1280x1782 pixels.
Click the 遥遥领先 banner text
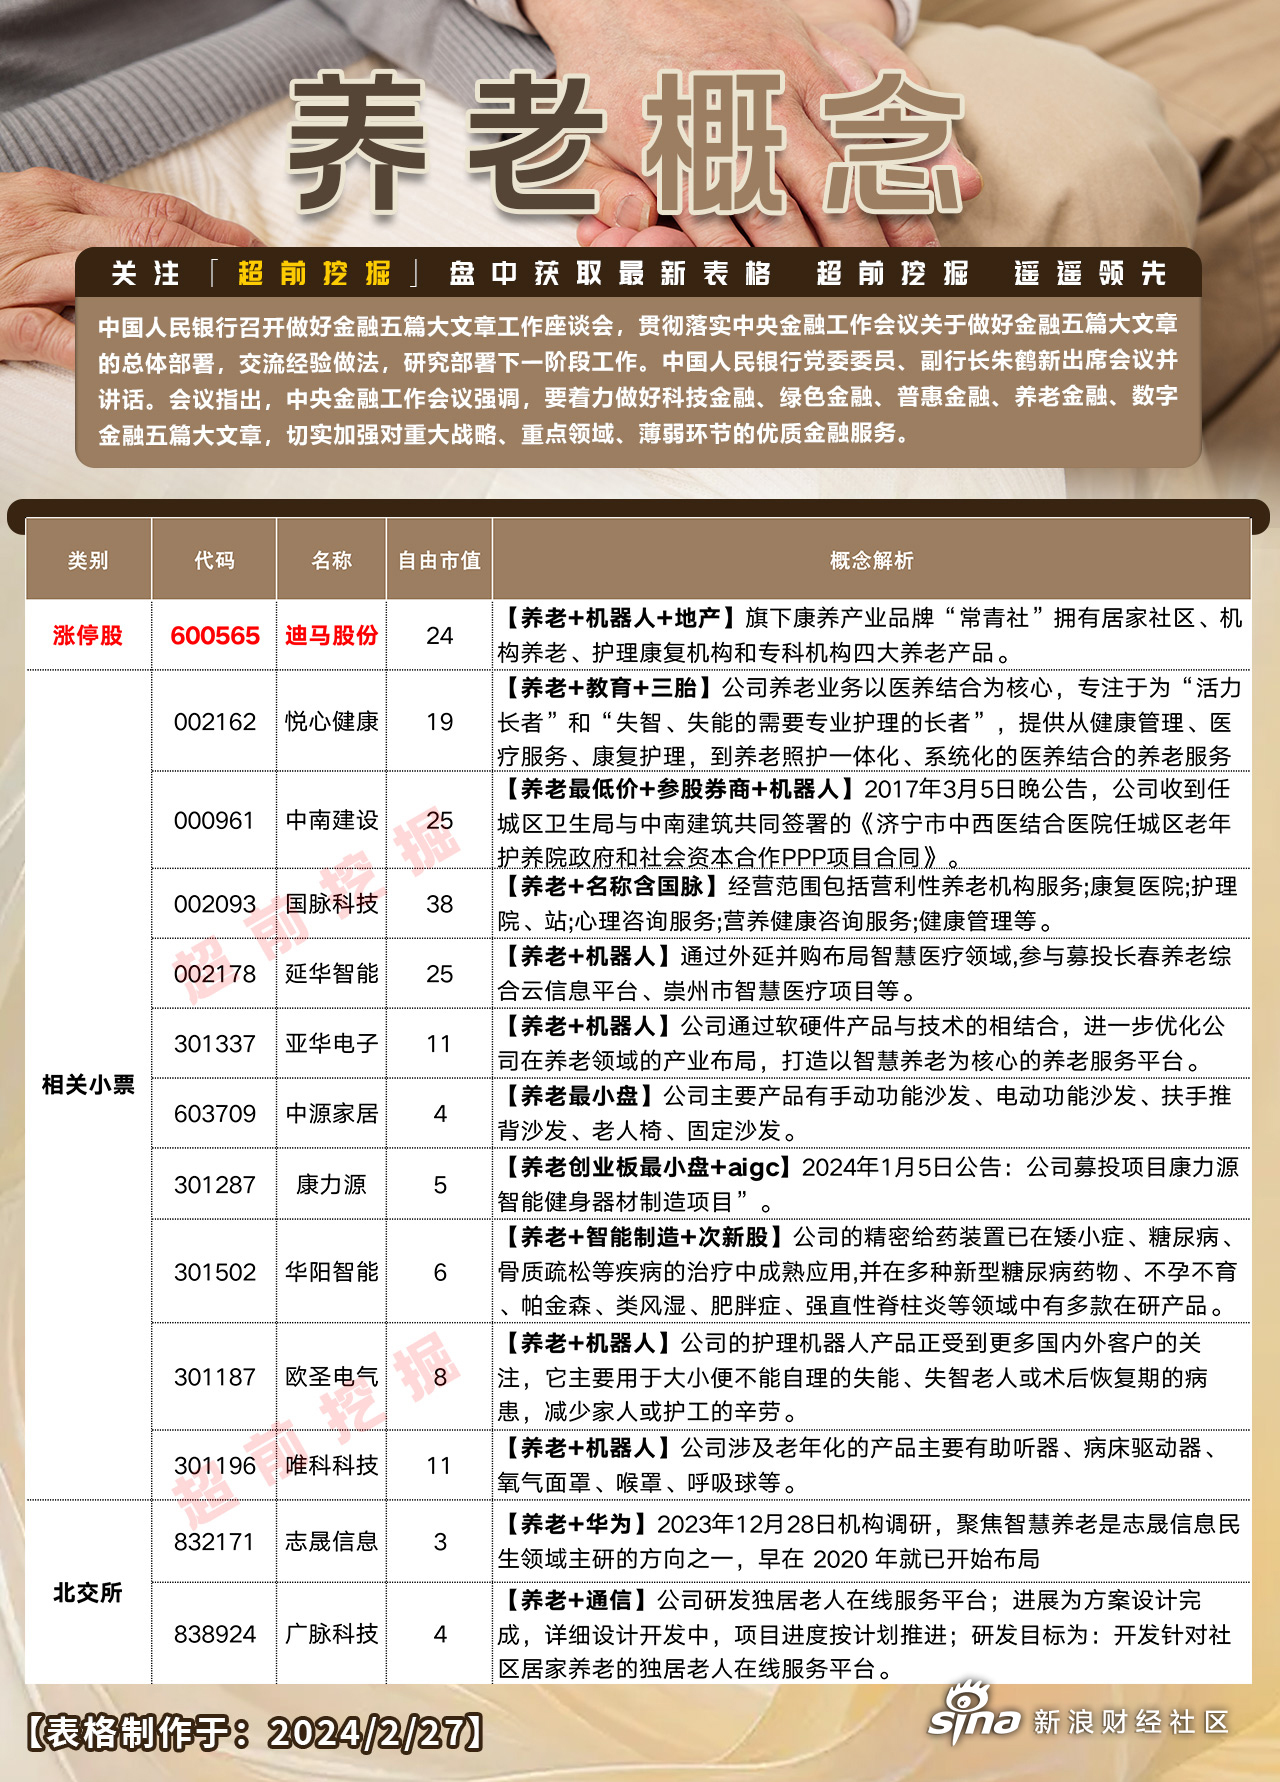(1090, 273)
